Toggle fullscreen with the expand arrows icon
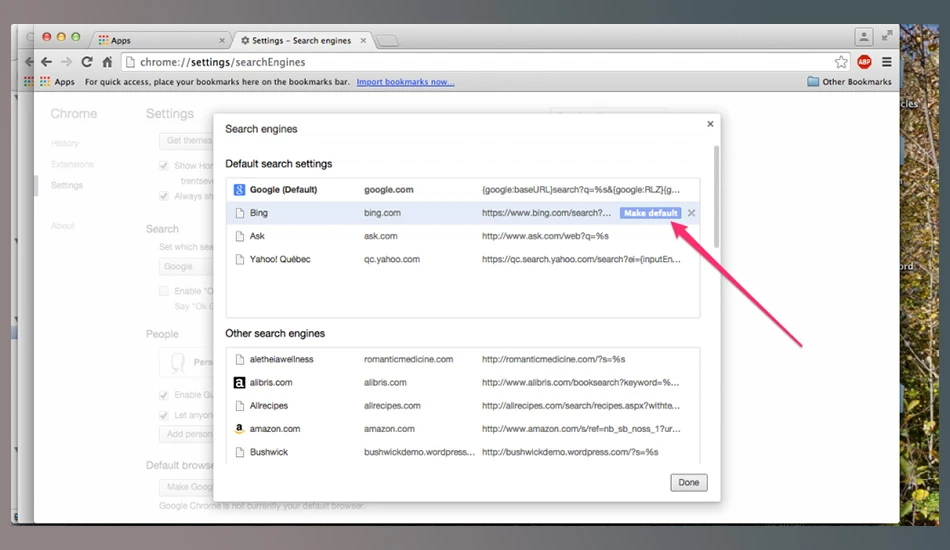Image resolution: width=950 pixels, height=550 pixels. click(887, 36)
